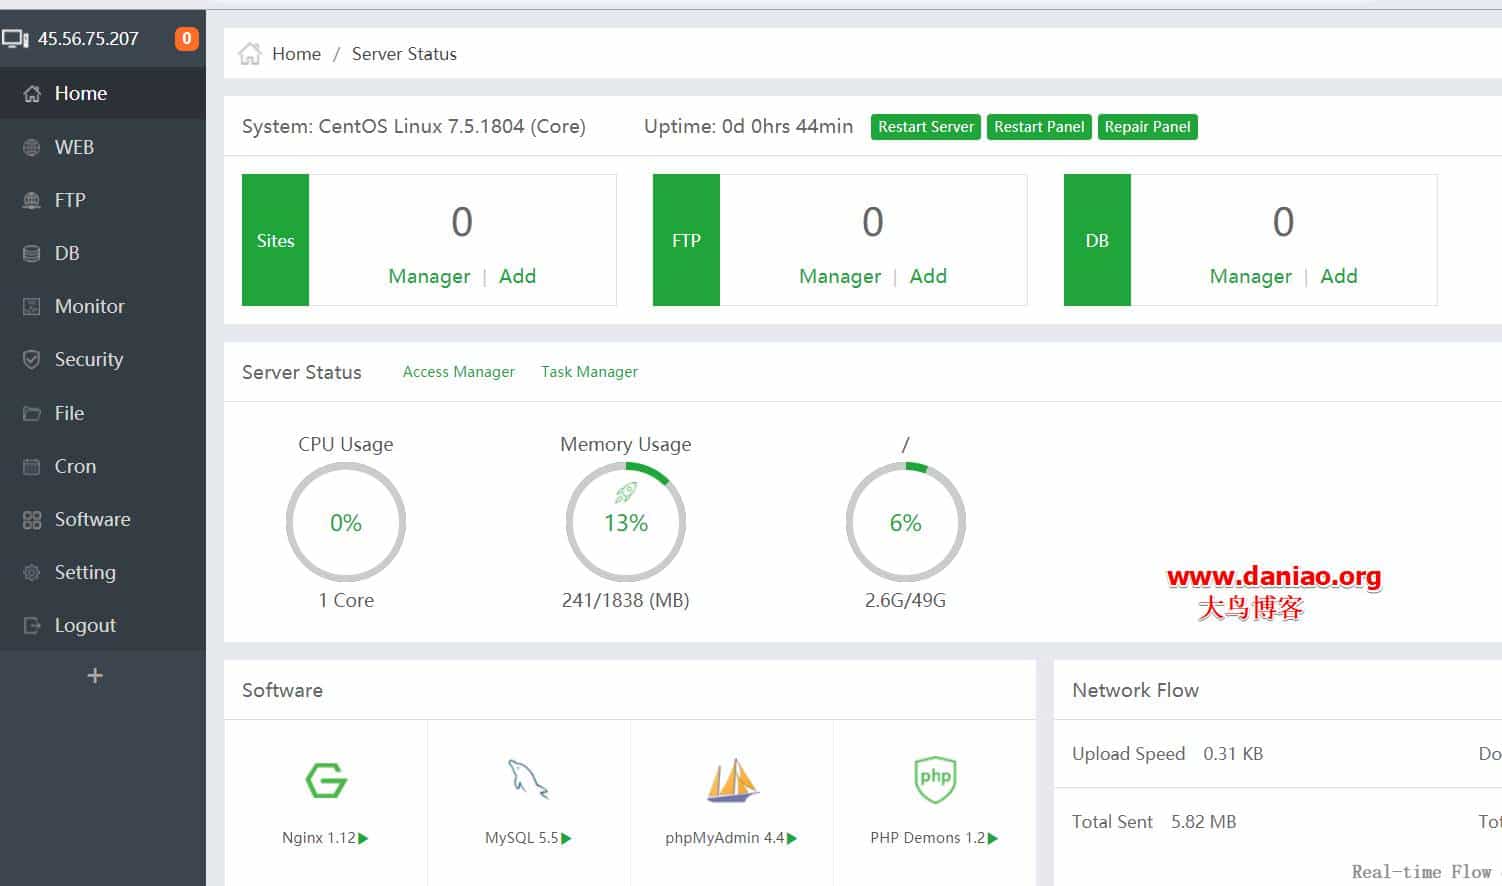
Task: Click the orange notification badge
Action: (186, 39)
